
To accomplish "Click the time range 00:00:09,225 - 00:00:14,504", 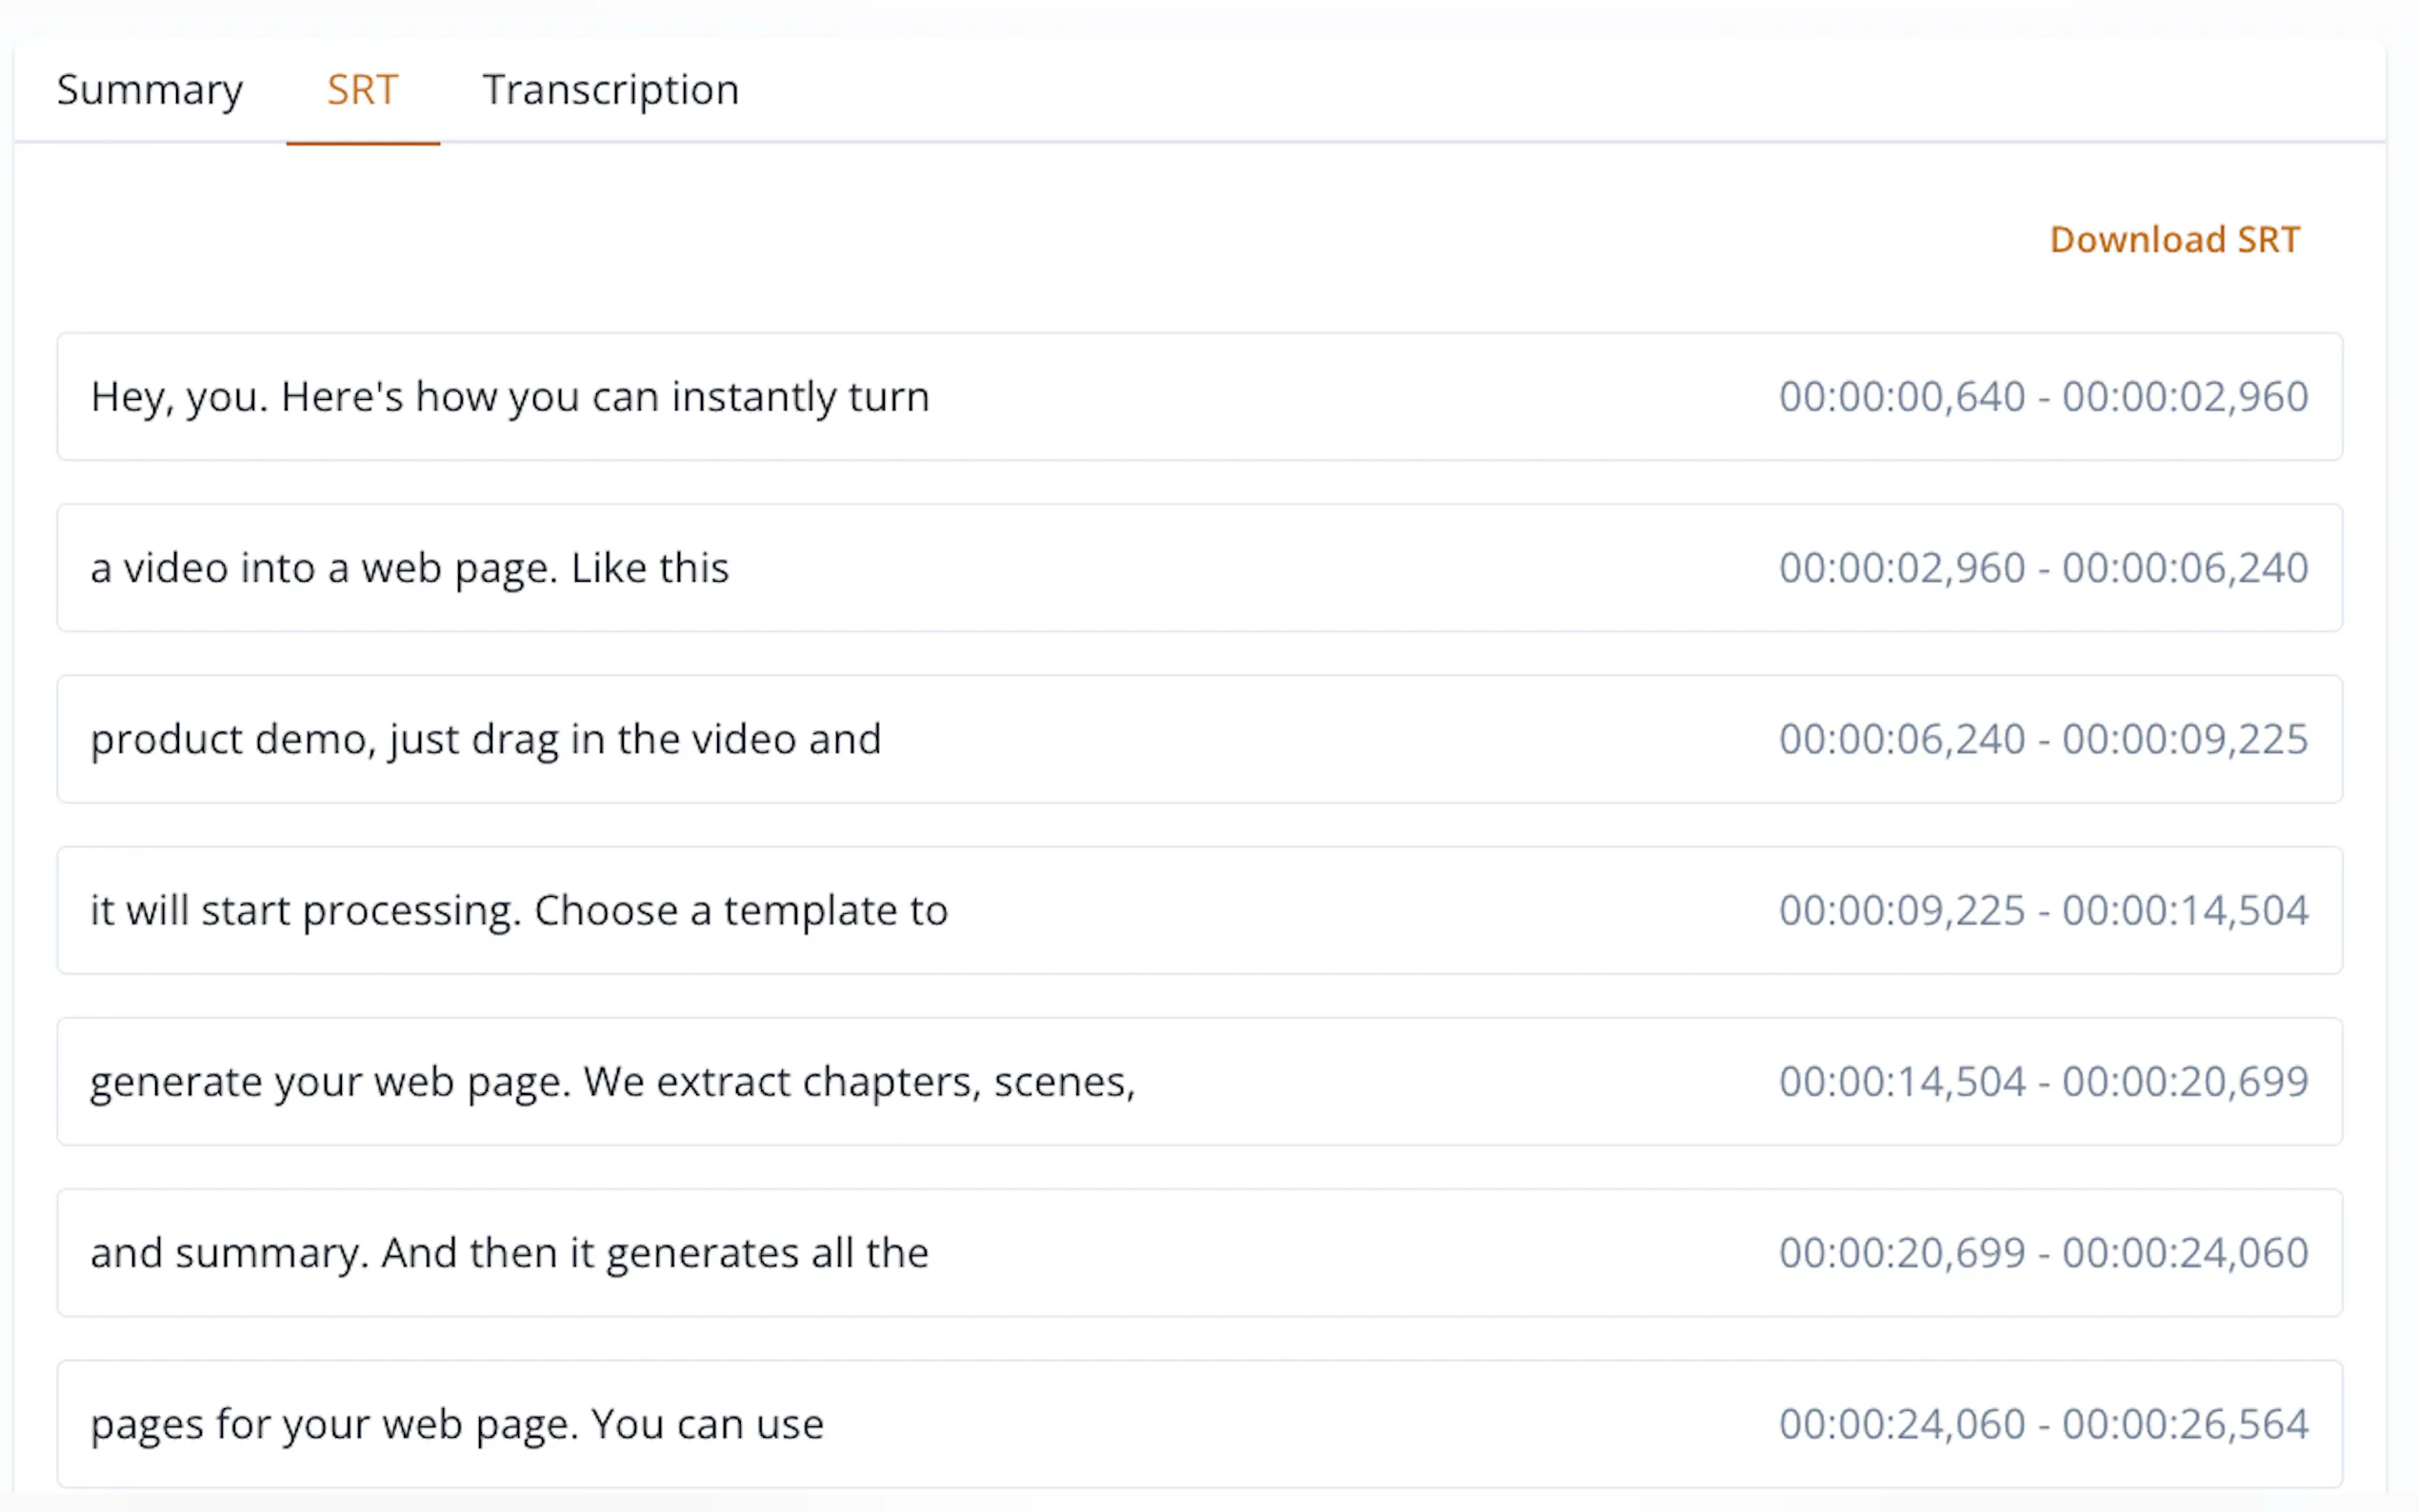I will 2043,911.
